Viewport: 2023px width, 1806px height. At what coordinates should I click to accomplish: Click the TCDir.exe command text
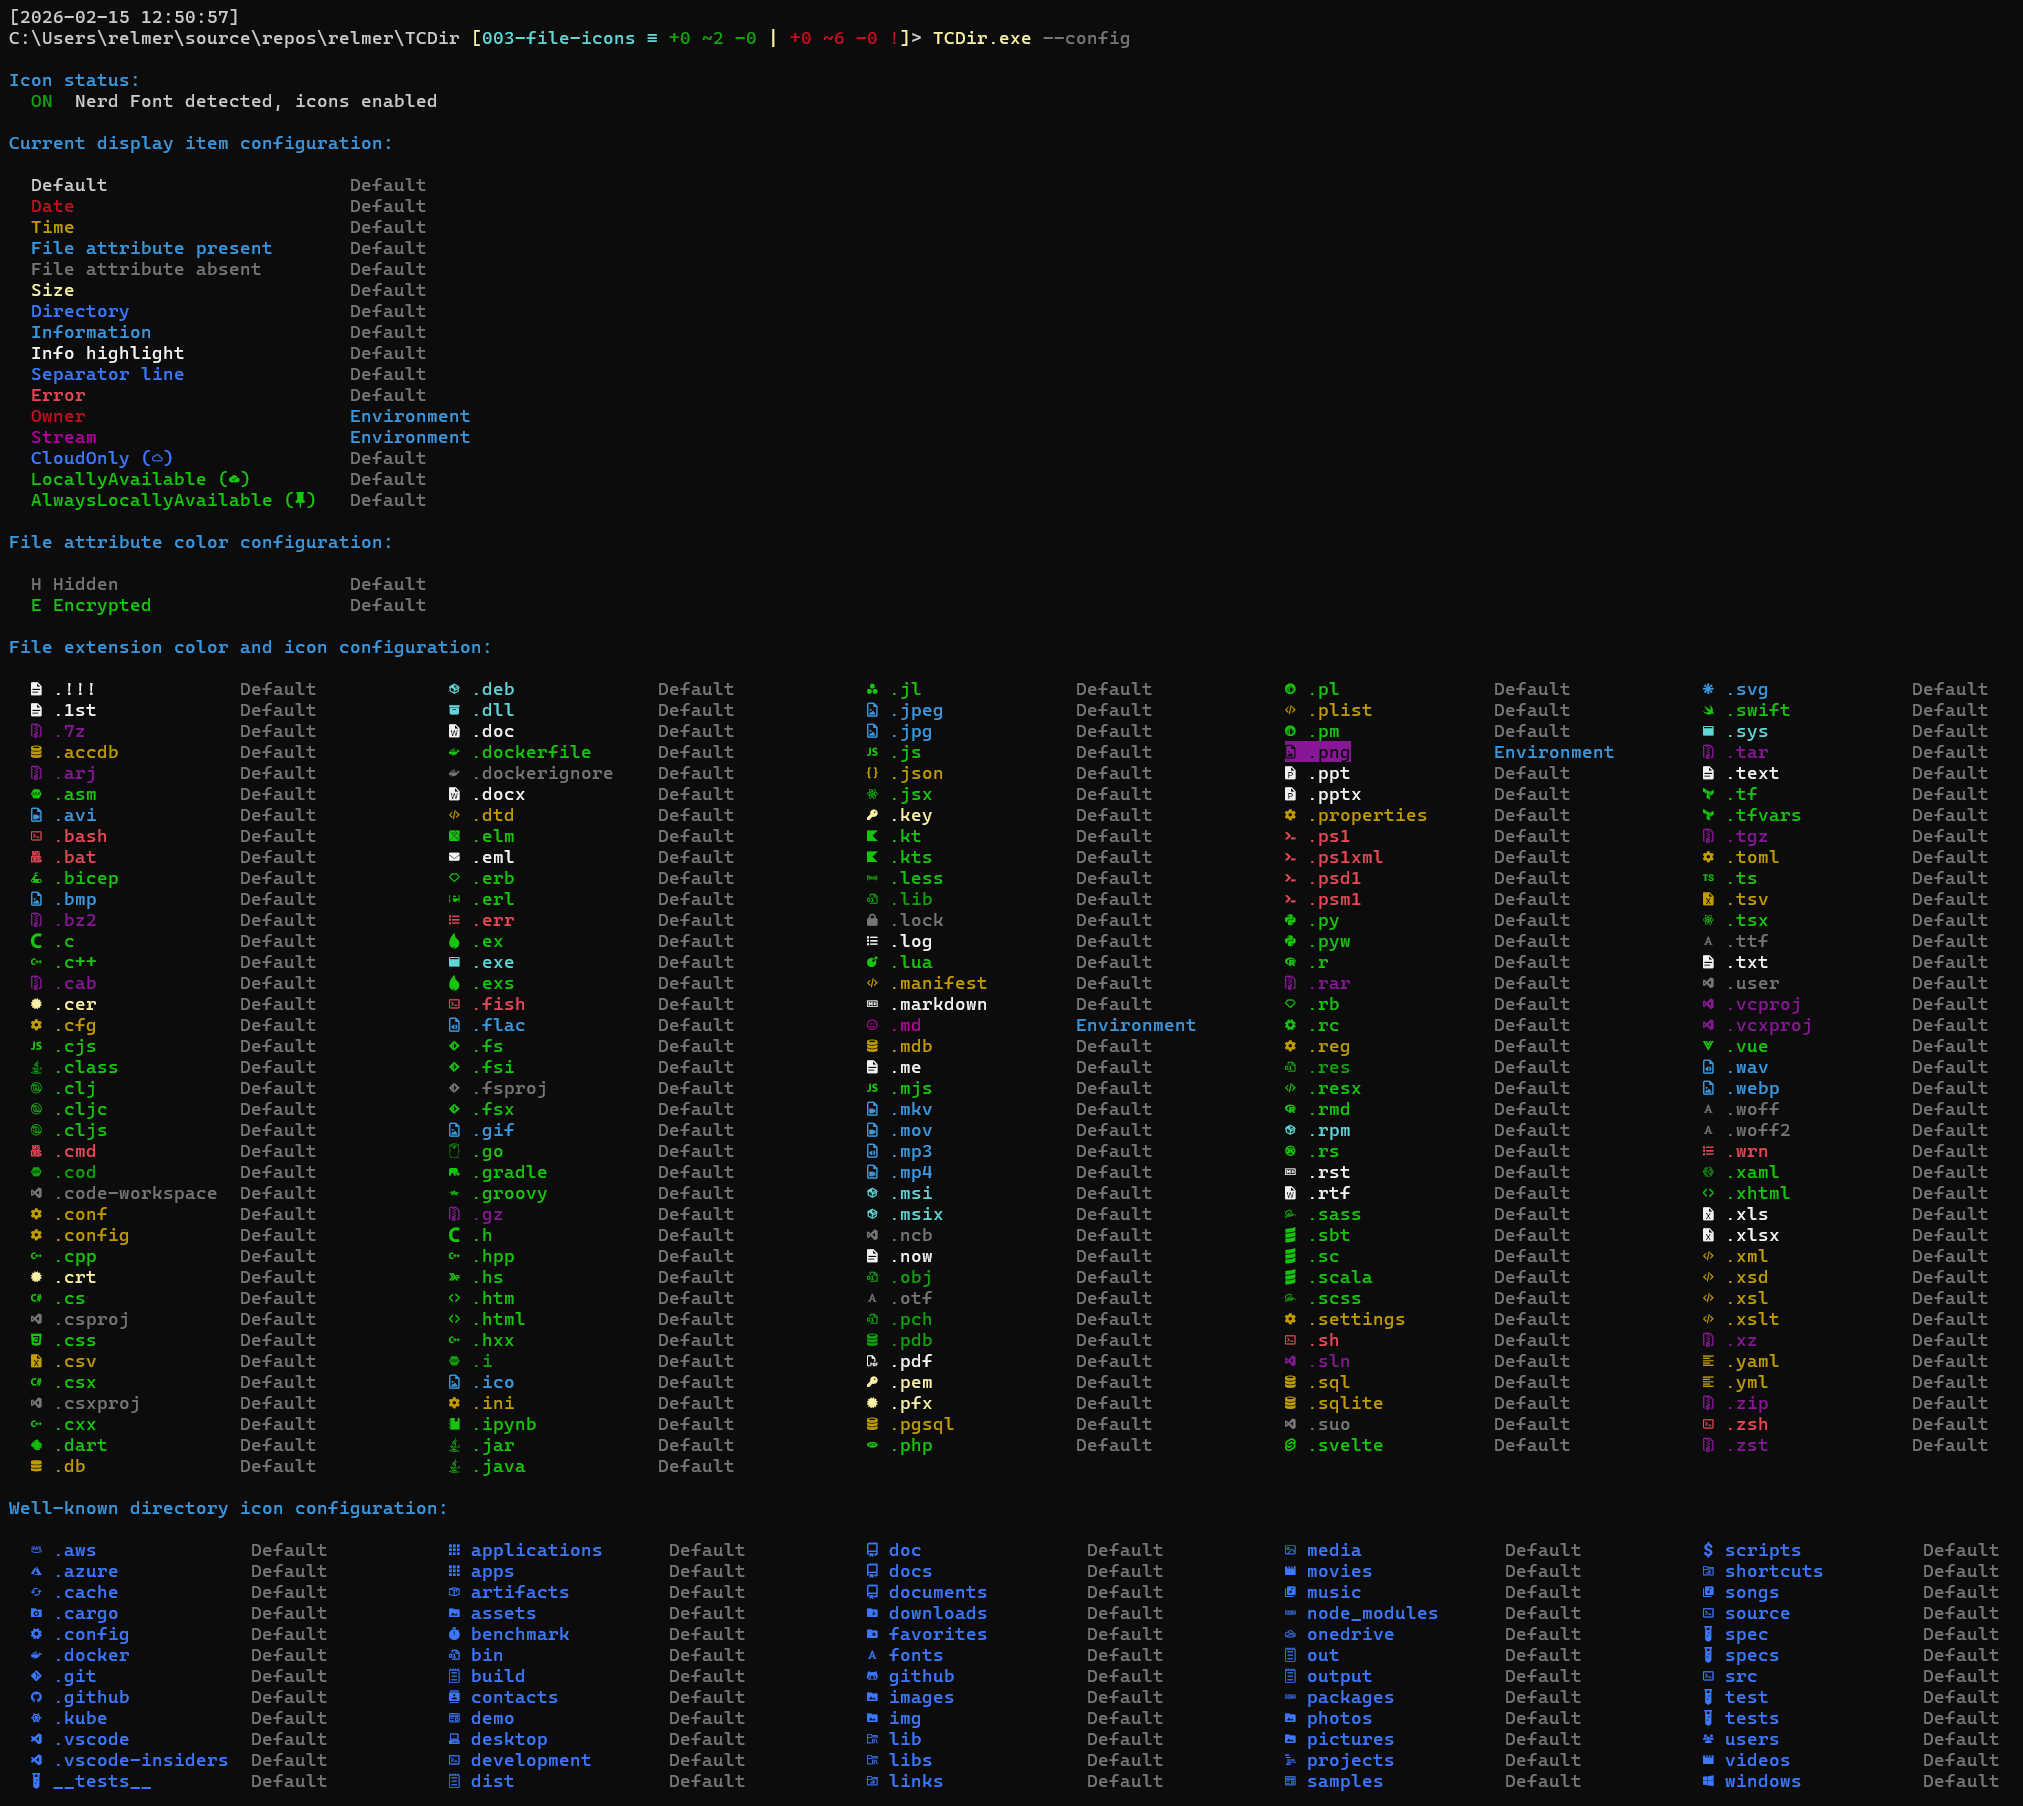tap(981, 38)
